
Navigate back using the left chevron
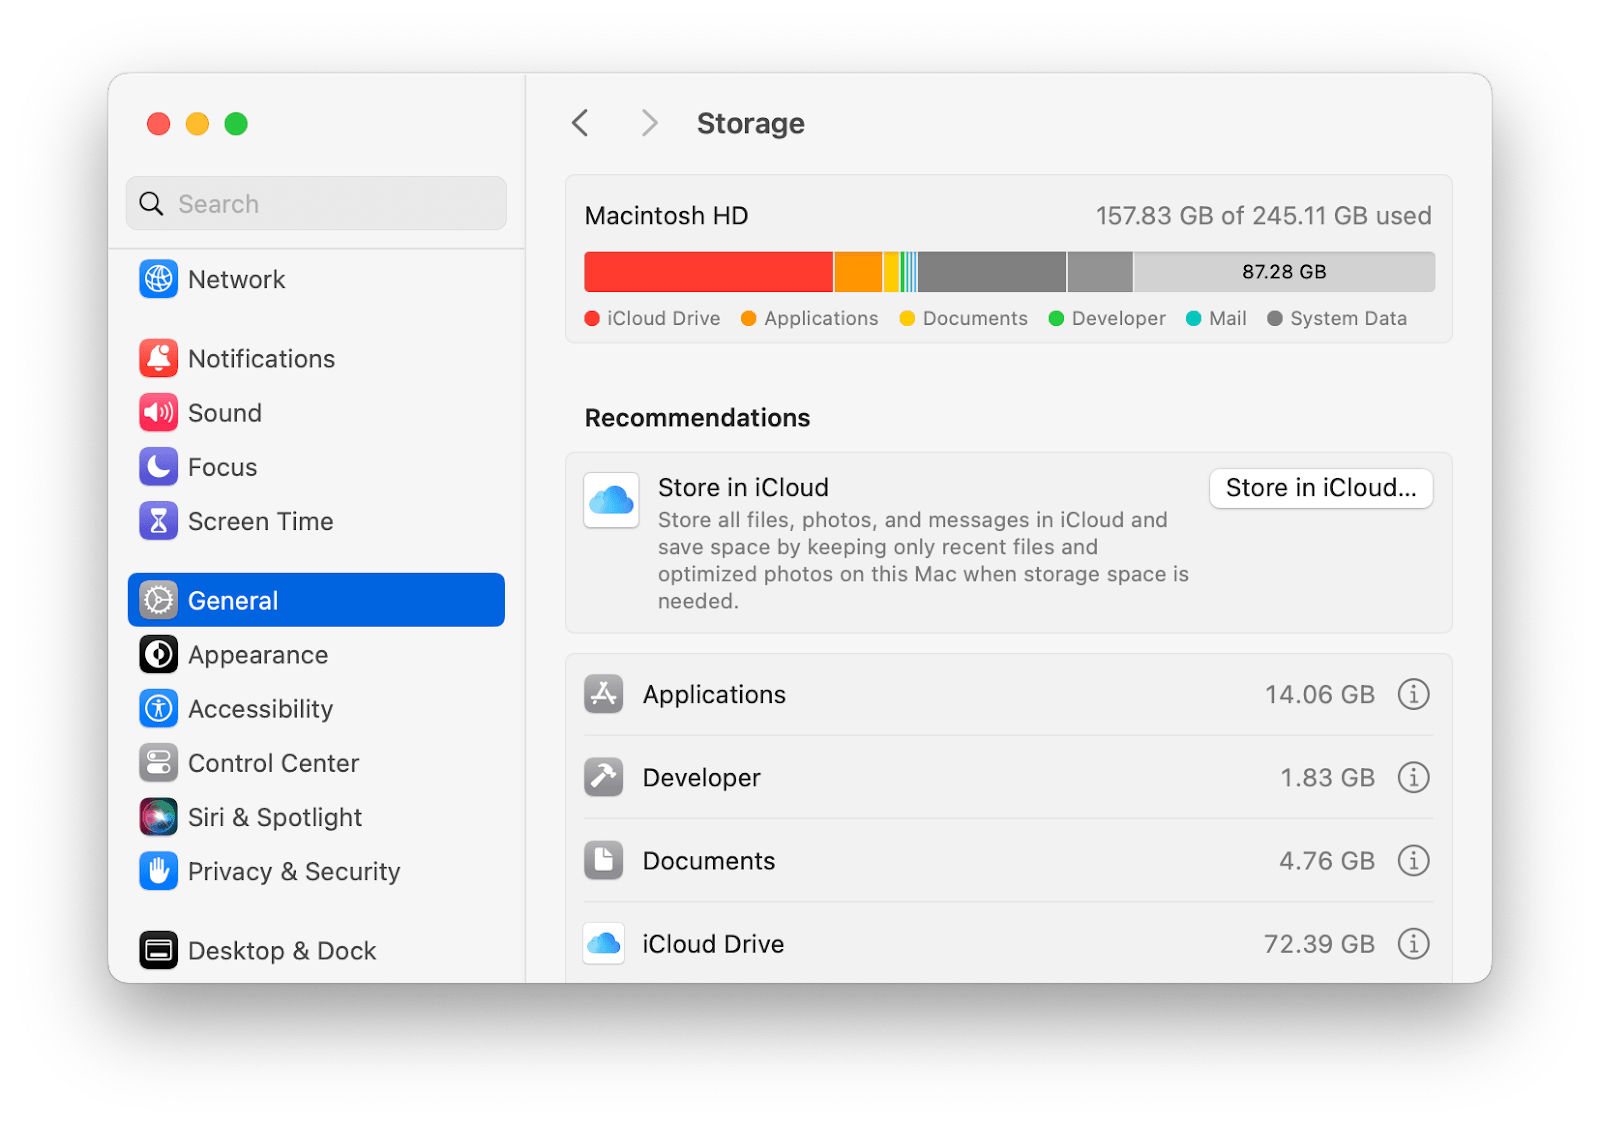(x=580, y=122)
